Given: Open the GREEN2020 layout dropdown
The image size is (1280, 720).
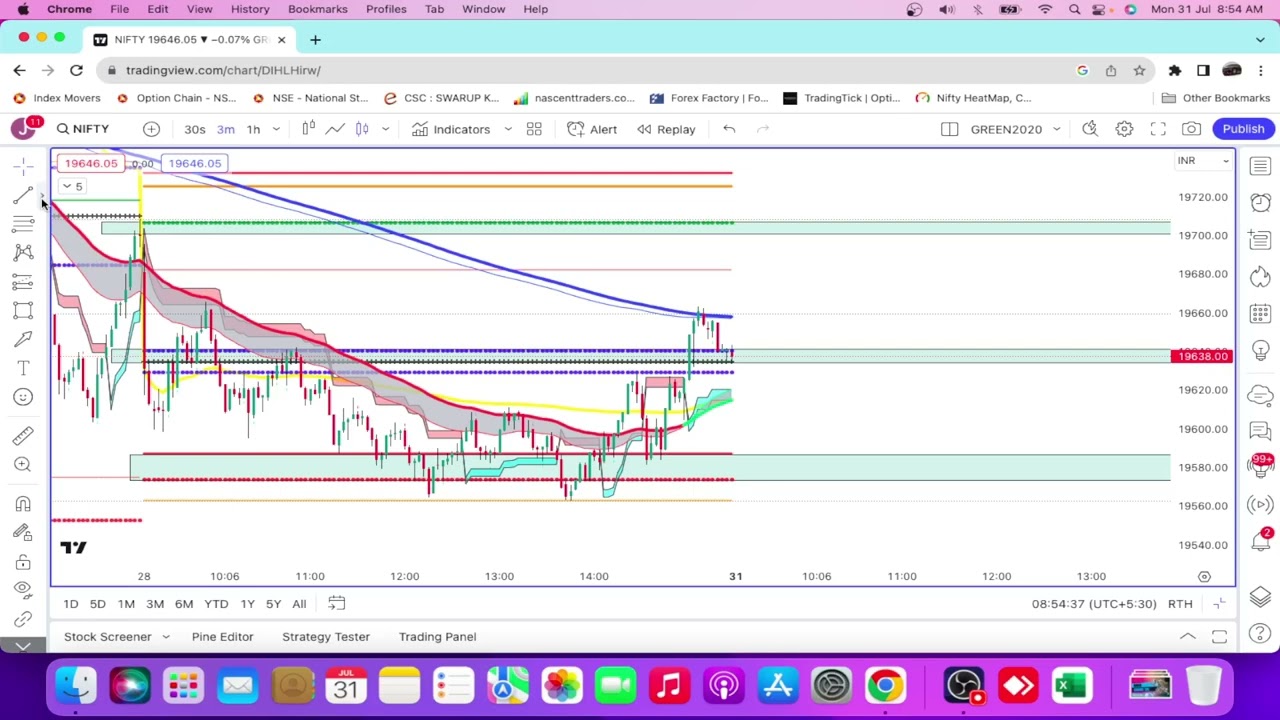Looking at the screenshot, I should pyautogui.click(x=1015, y=129).
